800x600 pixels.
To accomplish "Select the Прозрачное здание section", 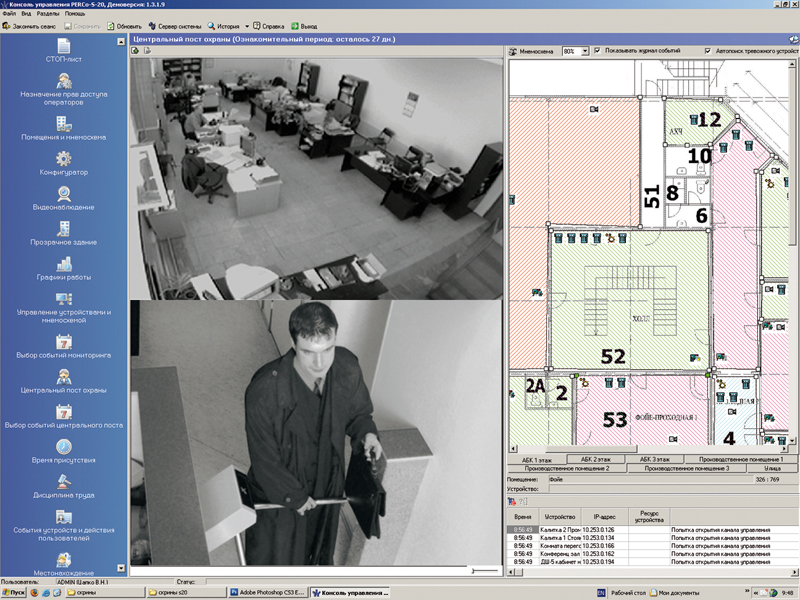I will point(64,233).
